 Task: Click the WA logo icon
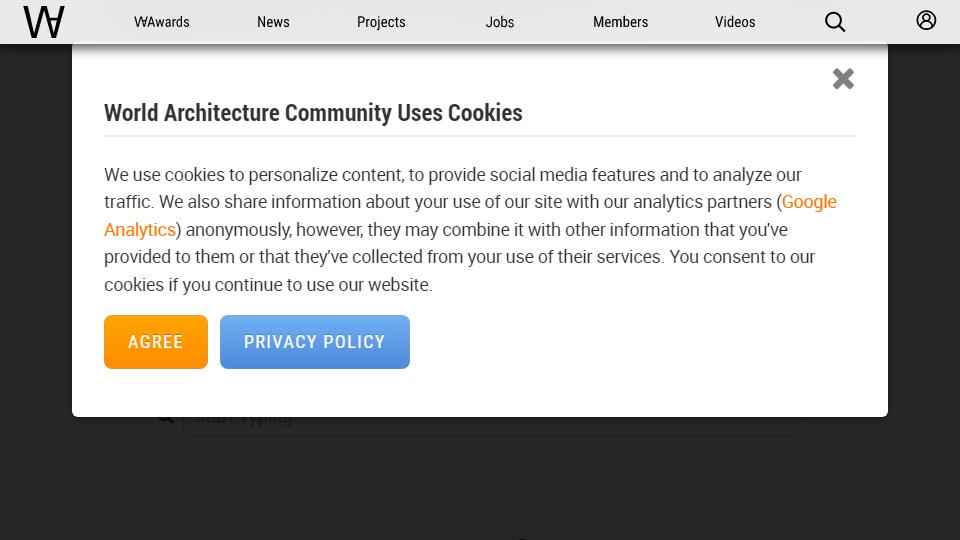click(x=43, y=22)
